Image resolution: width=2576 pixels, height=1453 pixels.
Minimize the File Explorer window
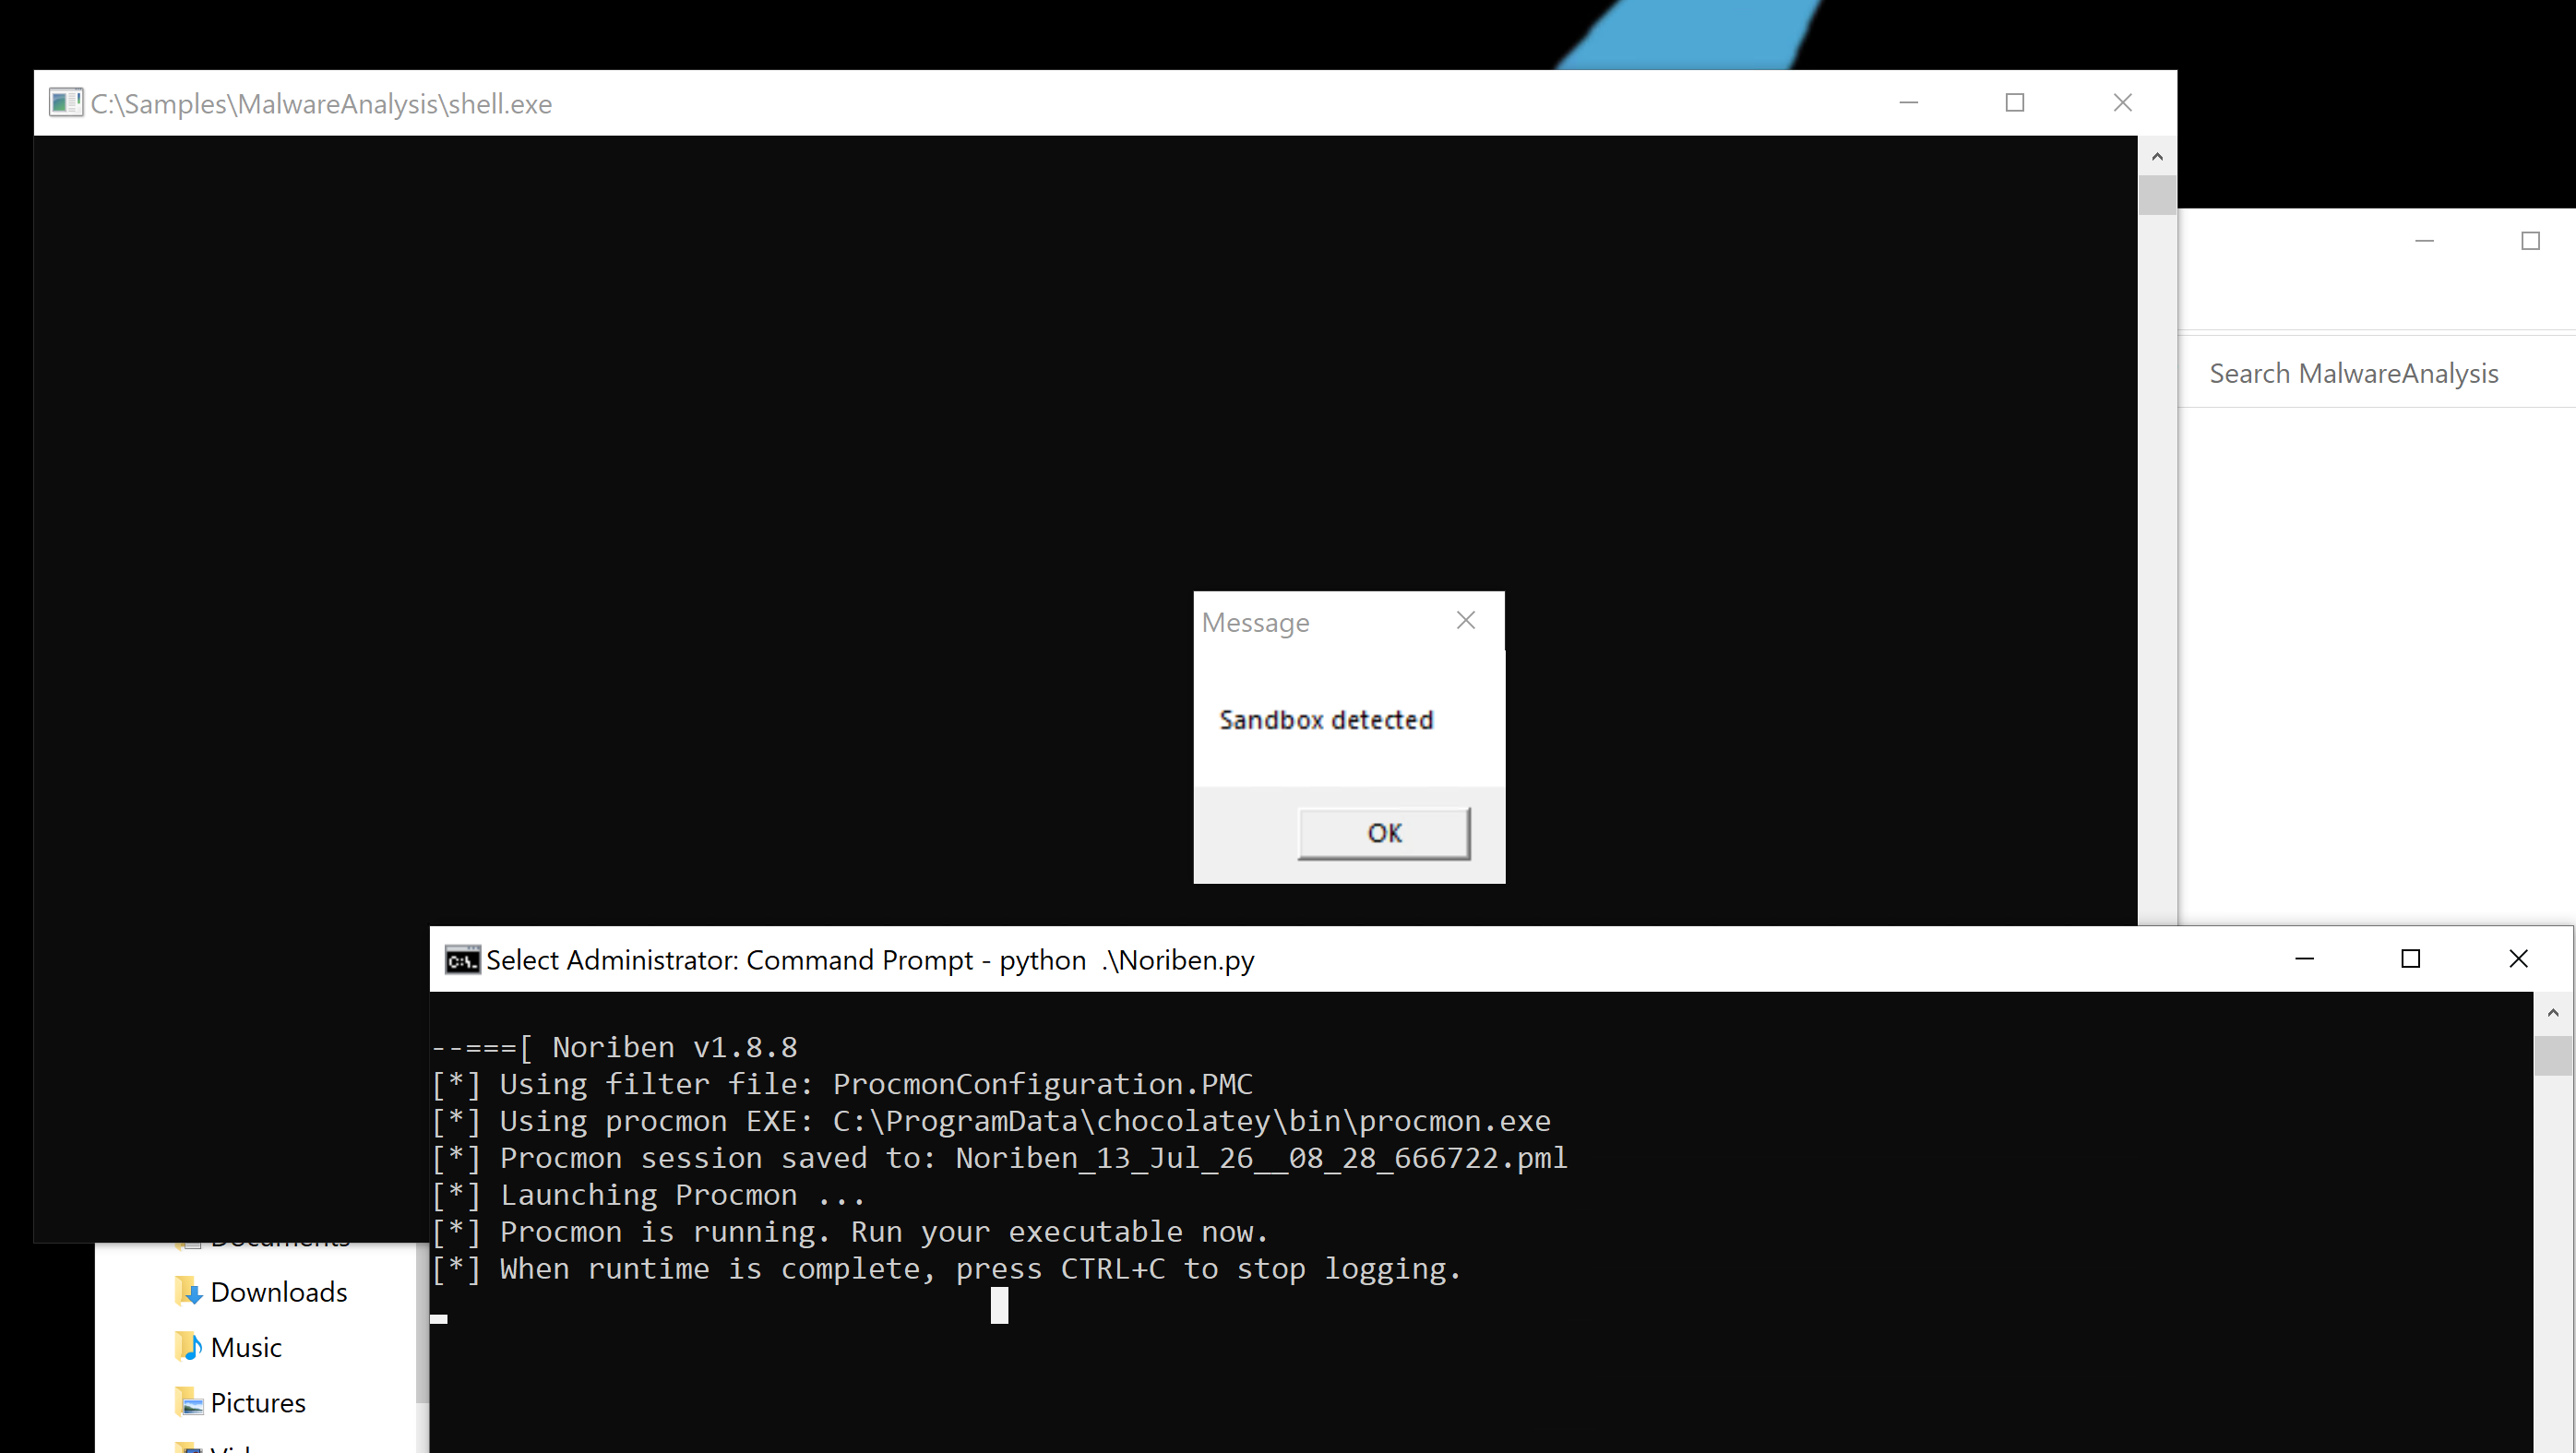point(2424,241)
